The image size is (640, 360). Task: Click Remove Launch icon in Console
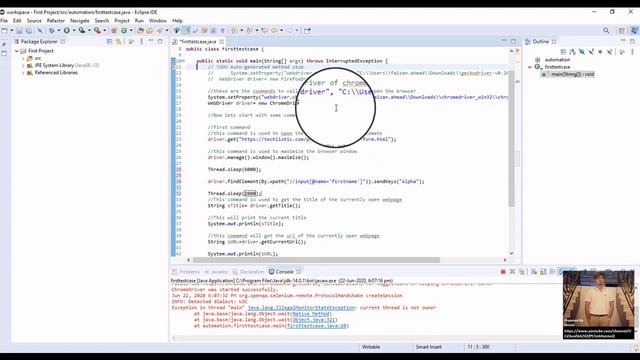[x=513, y=272]
